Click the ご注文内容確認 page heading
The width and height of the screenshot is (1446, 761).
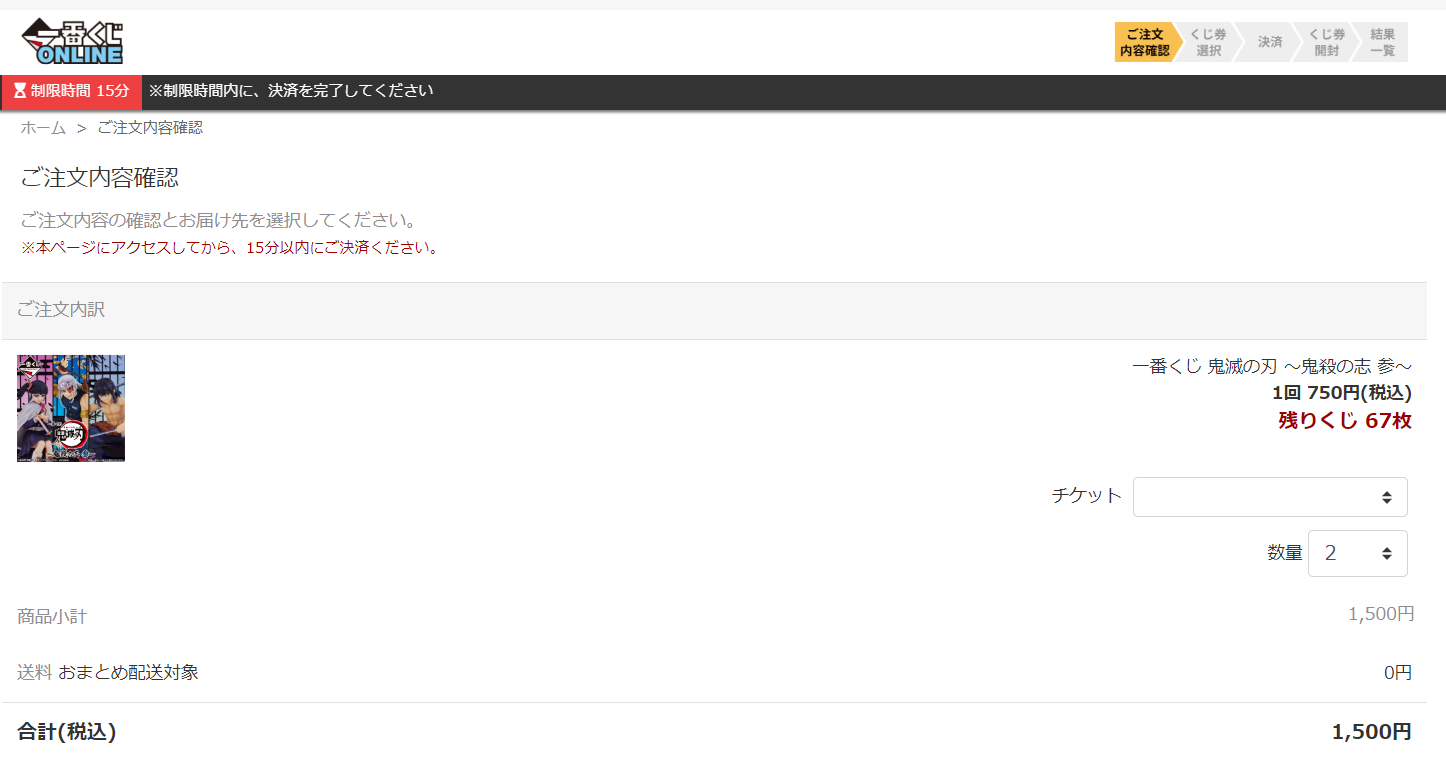point(100,178)
